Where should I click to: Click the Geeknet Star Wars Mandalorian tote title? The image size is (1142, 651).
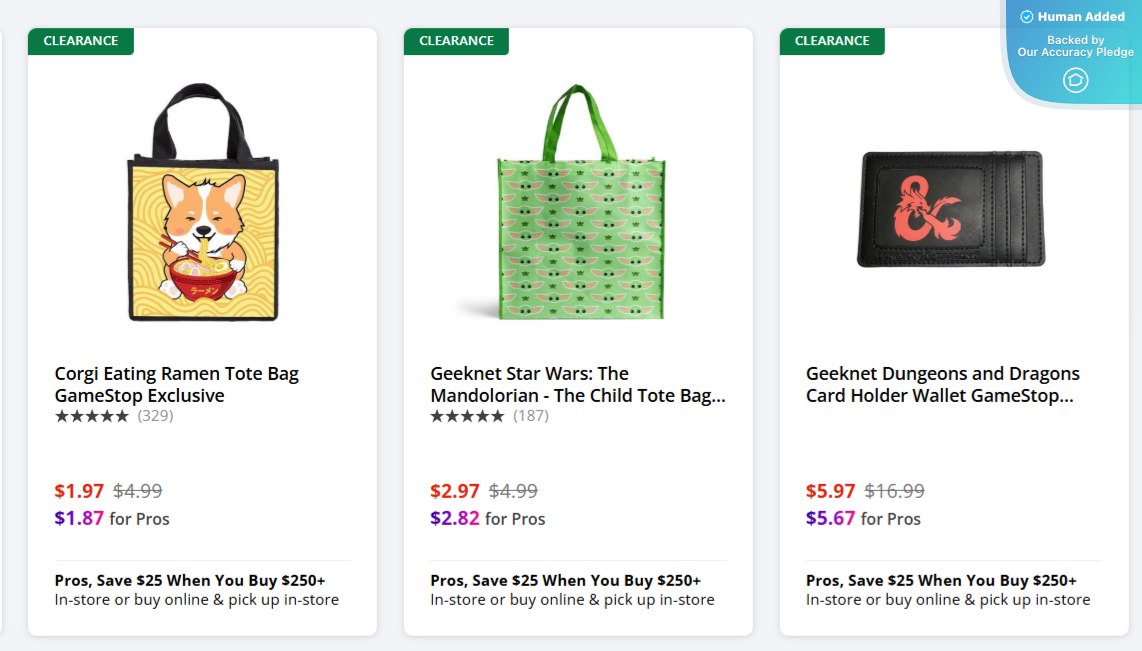coord(578,384)
